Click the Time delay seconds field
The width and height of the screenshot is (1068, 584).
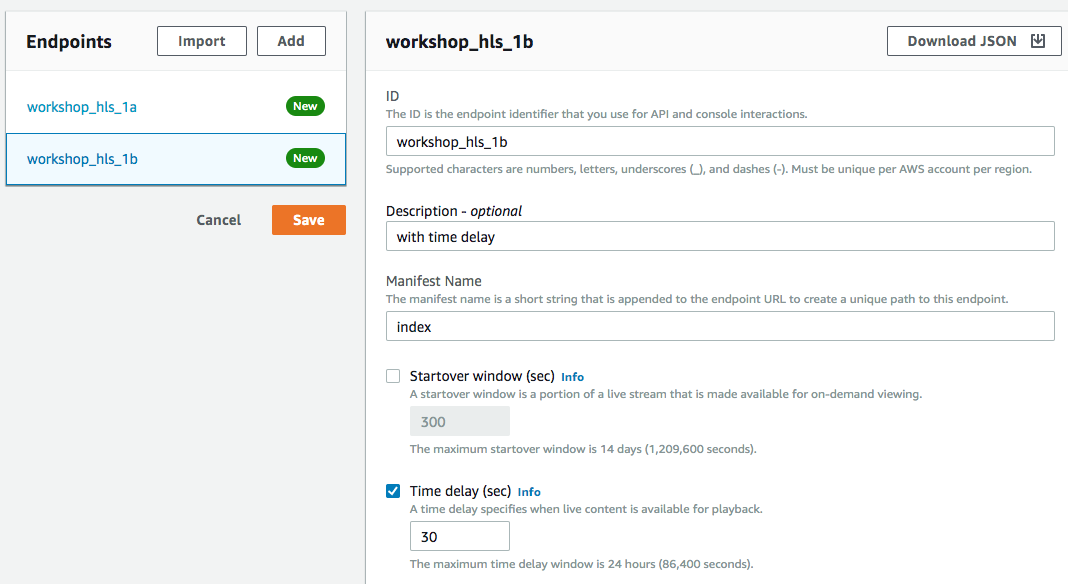460,536
